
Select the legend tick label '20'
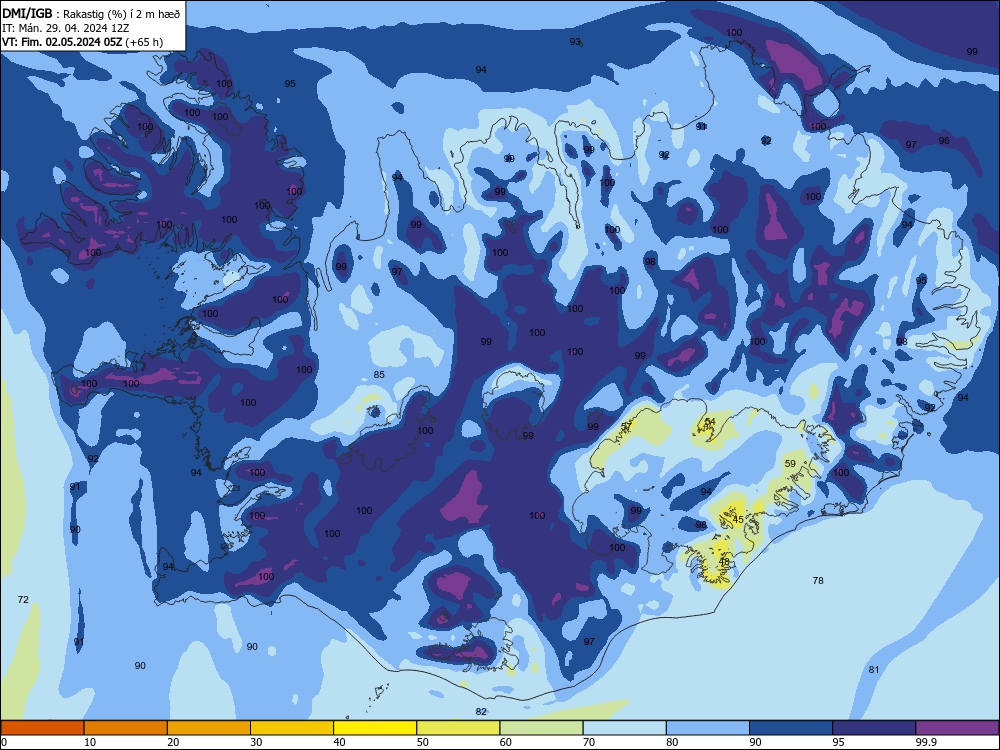[x=173, y=742]
